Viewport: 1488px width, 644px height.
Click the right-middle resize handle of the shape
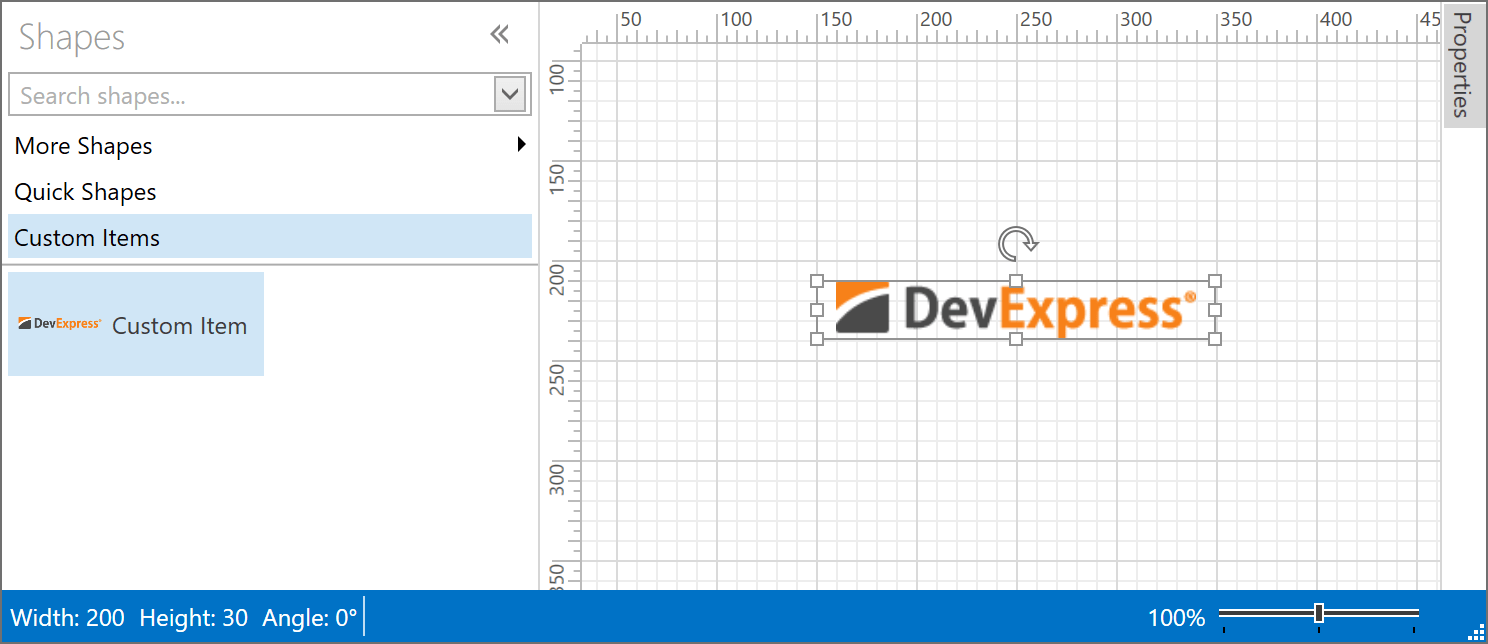point(1214,310)
